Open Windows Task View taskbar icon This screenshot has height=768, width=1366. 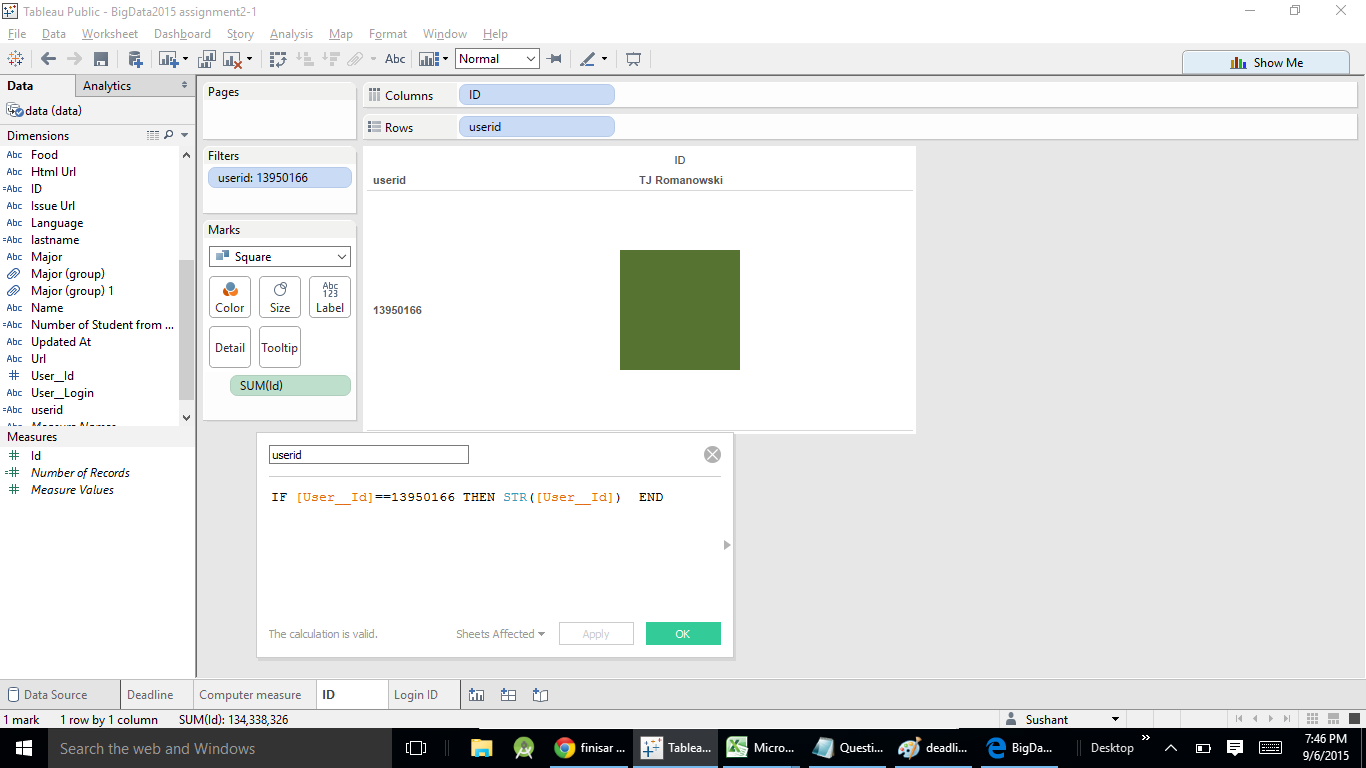pyautogui.click(x=416, y=748)
